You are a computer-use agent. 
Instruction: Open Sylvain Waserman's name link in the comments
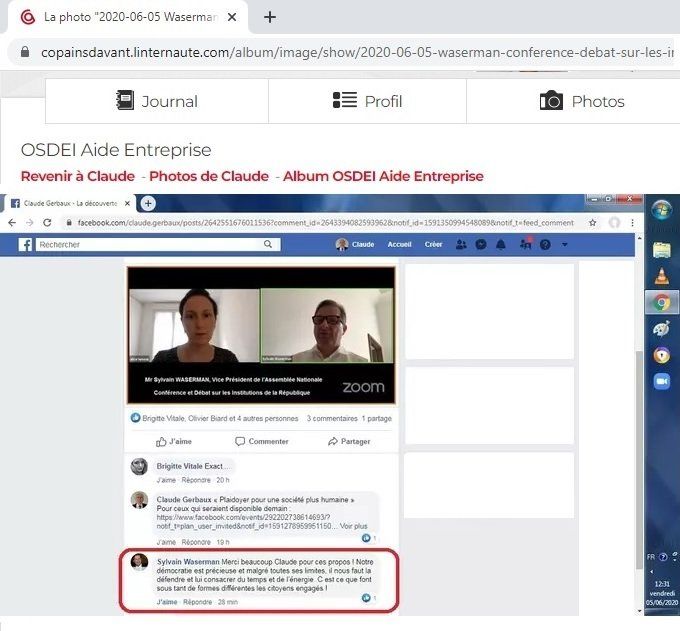coord(188,562)
